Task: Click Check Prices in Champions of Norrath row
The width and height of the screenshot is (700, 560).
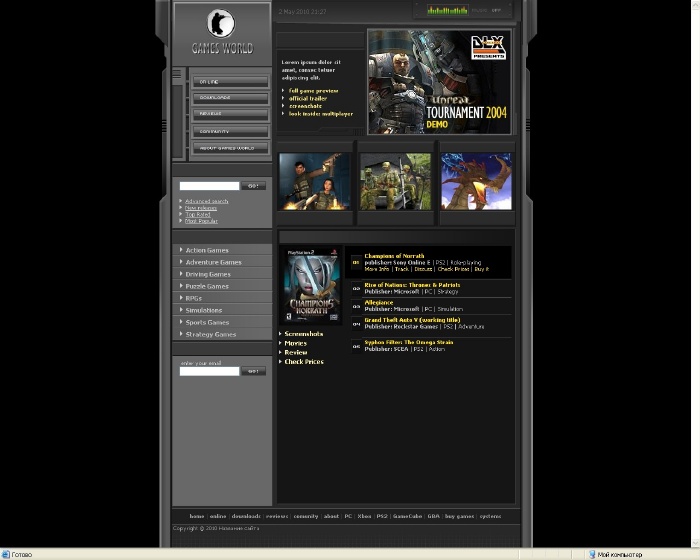Action: 454,269
